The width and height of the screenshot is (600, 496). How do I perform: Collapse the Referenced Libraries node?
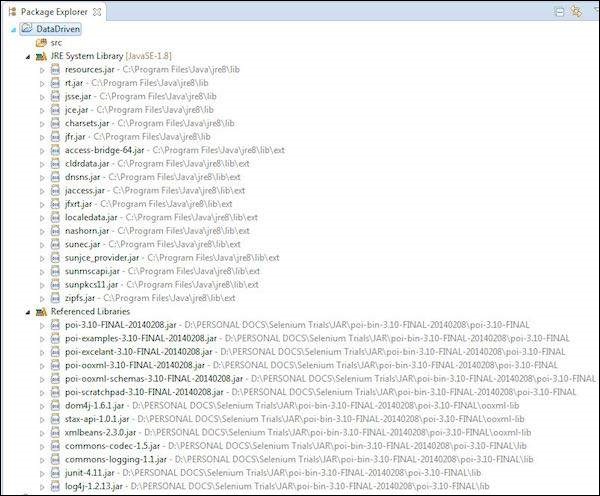(28, 313)
